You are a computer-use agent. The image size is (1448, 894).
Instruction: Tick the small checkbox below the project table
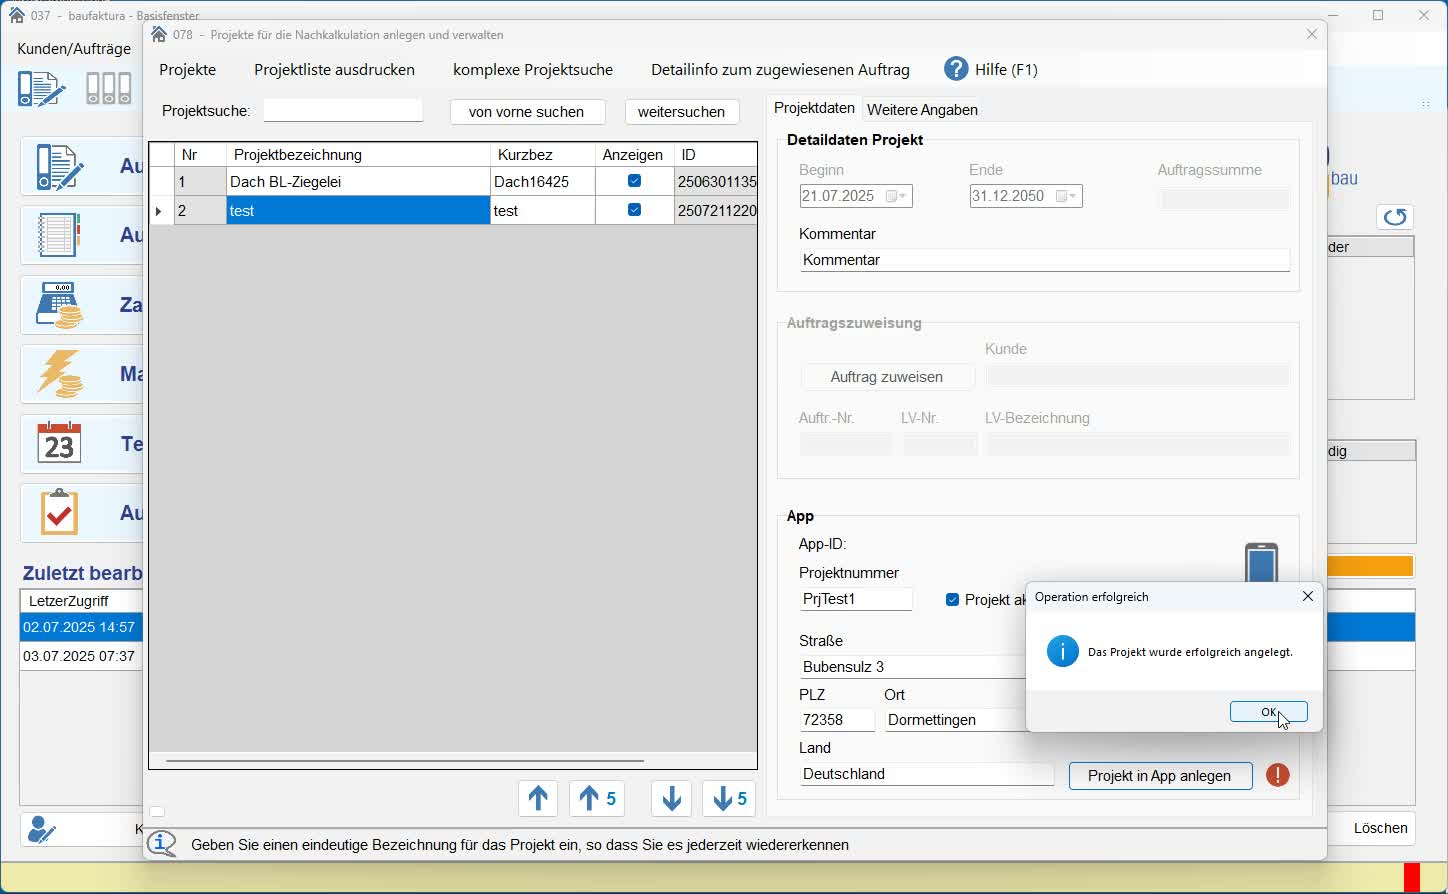[158, 812]
